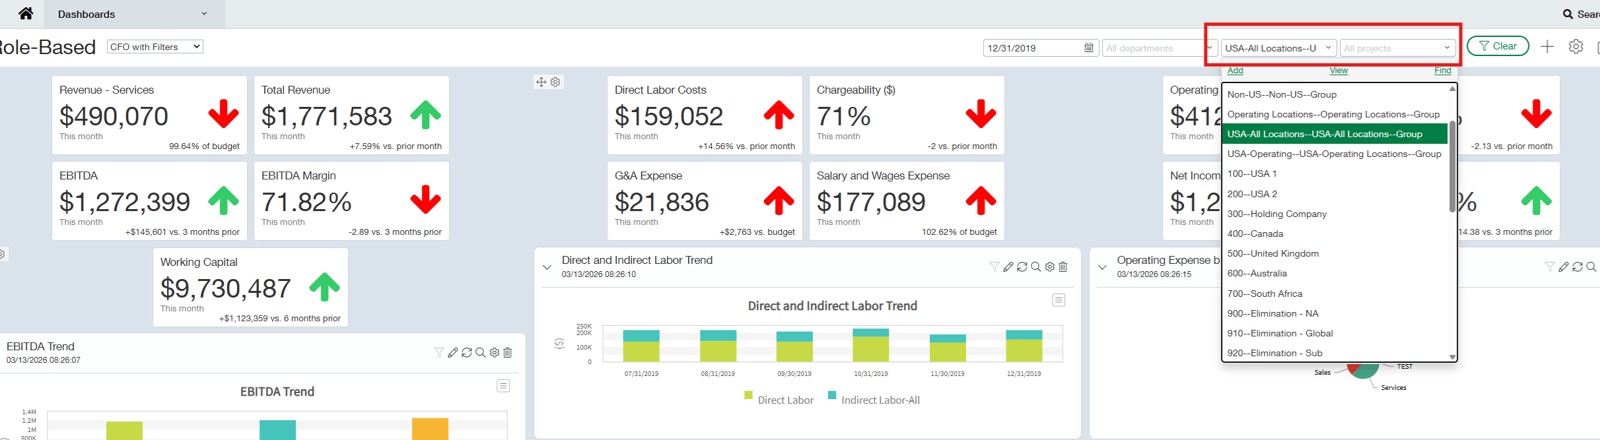Select 900--Elimination - NA location
Viewport: 1600px width, 440px height.
click(x=1335, y=313)
